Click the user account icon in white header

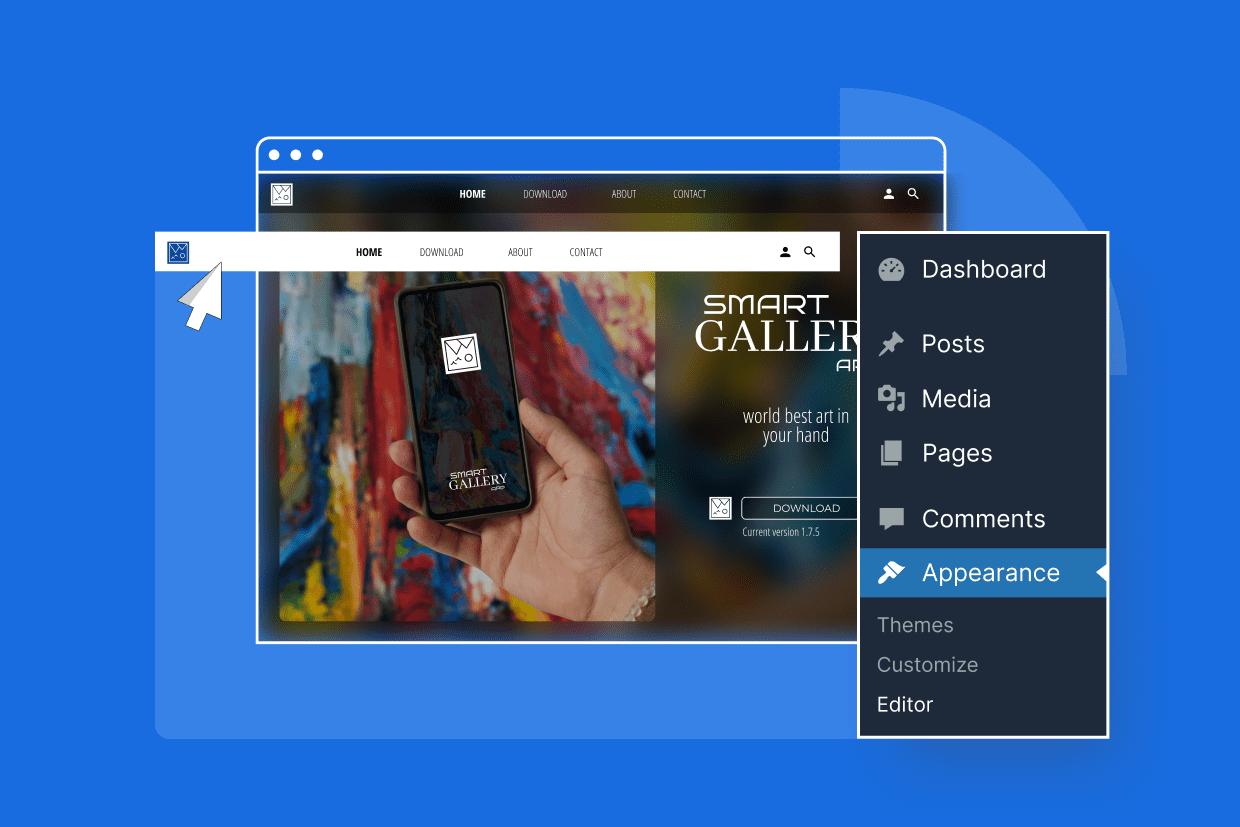point(785,252)
